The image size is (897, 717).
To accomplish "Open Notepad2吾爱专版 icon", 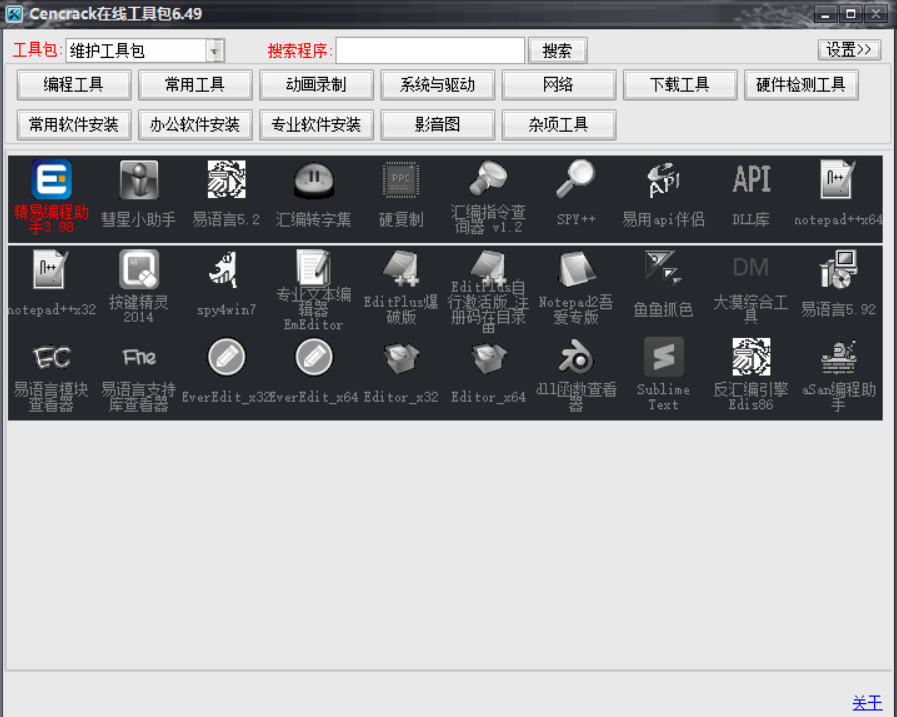I will coord(575,269).
